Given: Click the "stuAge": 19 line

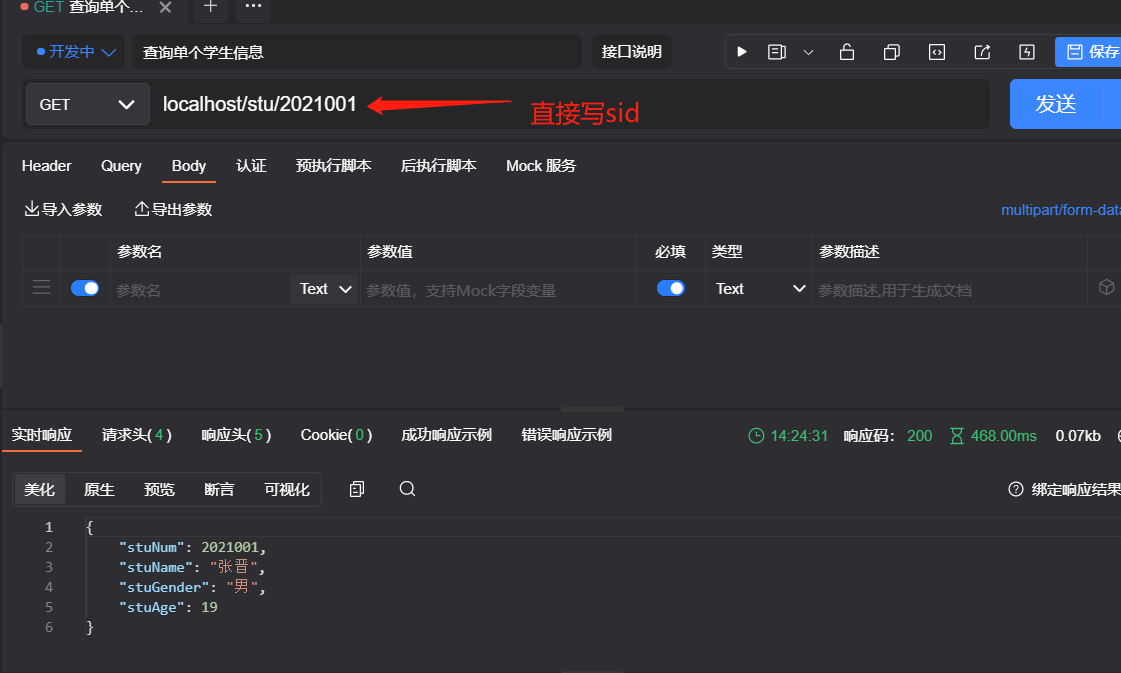Looking at the screenshot, I should [168, 607].
